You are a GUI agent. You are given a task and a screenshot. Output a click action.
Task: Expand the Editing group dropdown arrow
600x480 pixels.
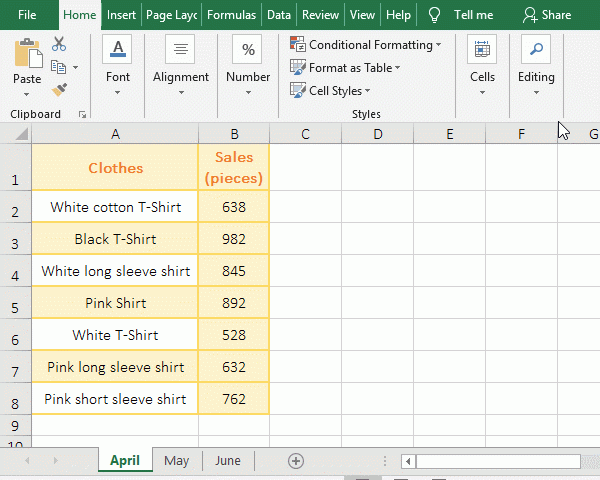[536, 93]
